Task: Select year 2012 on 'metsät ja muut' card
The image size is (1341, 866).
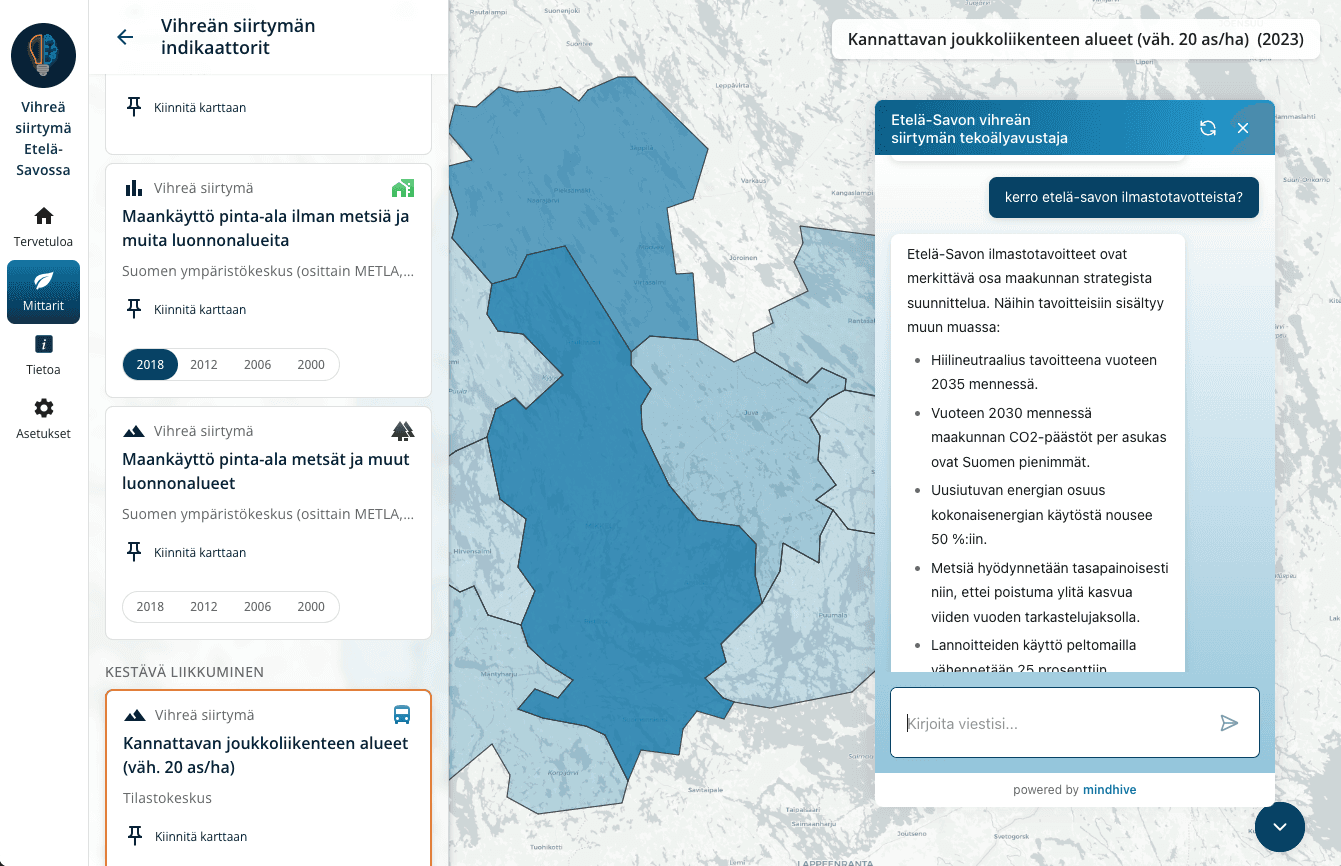Action: 204,607
